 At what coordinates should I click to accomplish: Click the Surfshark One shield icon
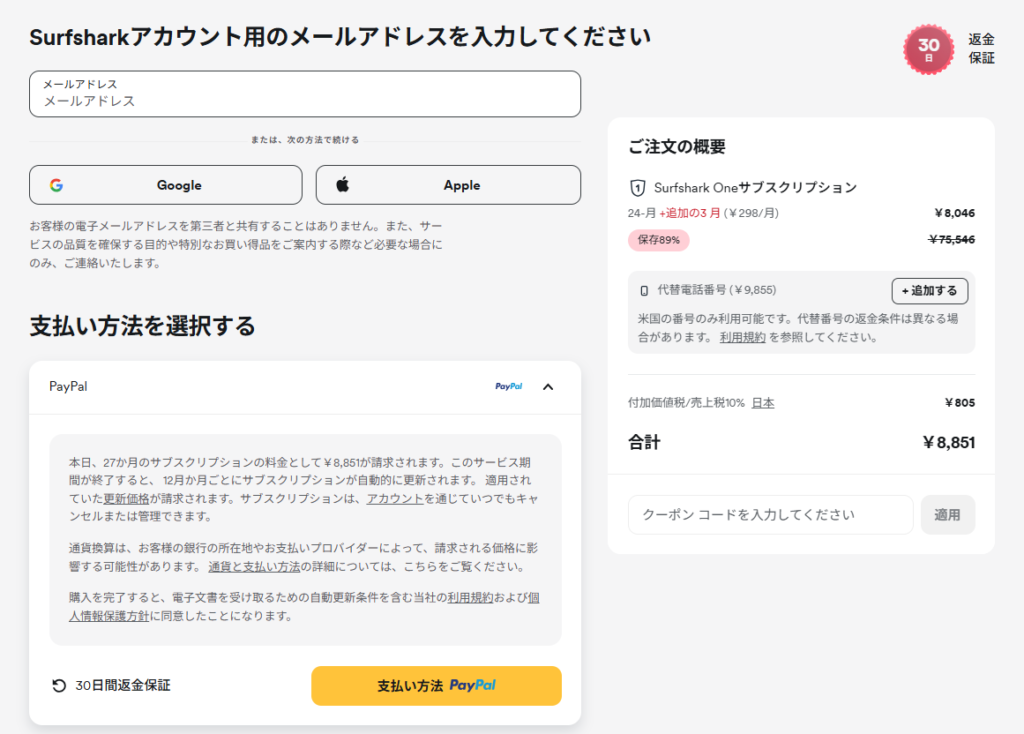click(x=637, y=188)
